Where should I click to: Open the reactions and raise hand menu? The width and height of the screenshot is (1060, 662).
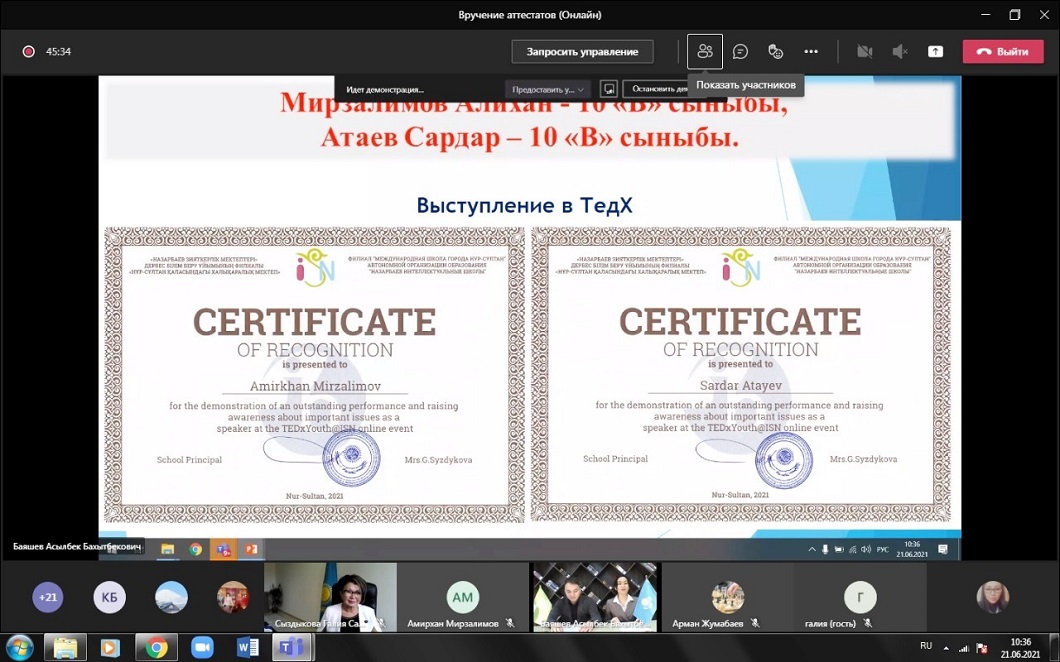pos(775,52)
